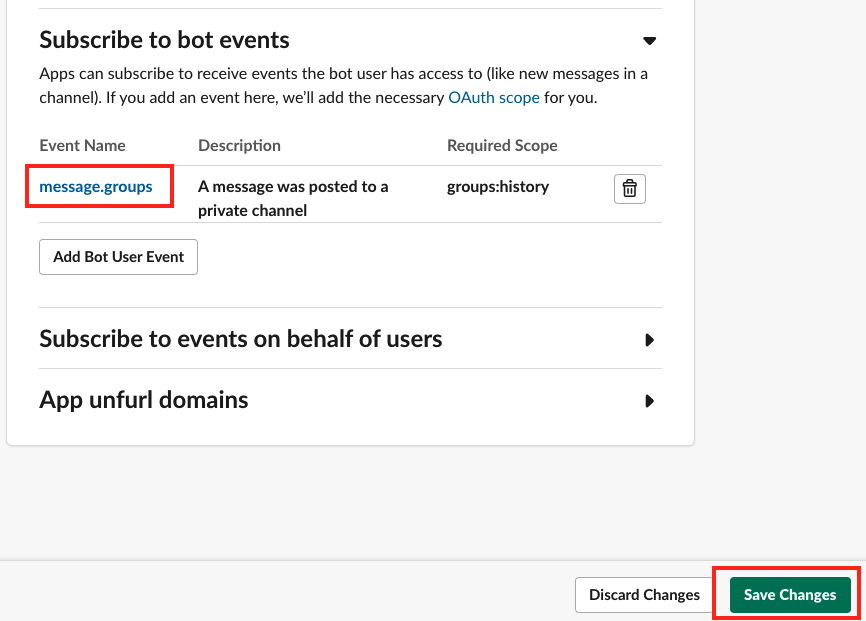Click Subscribe to events on behalf of users title
The height and width of the screenshot is (621, 866).
pos(240,339)
